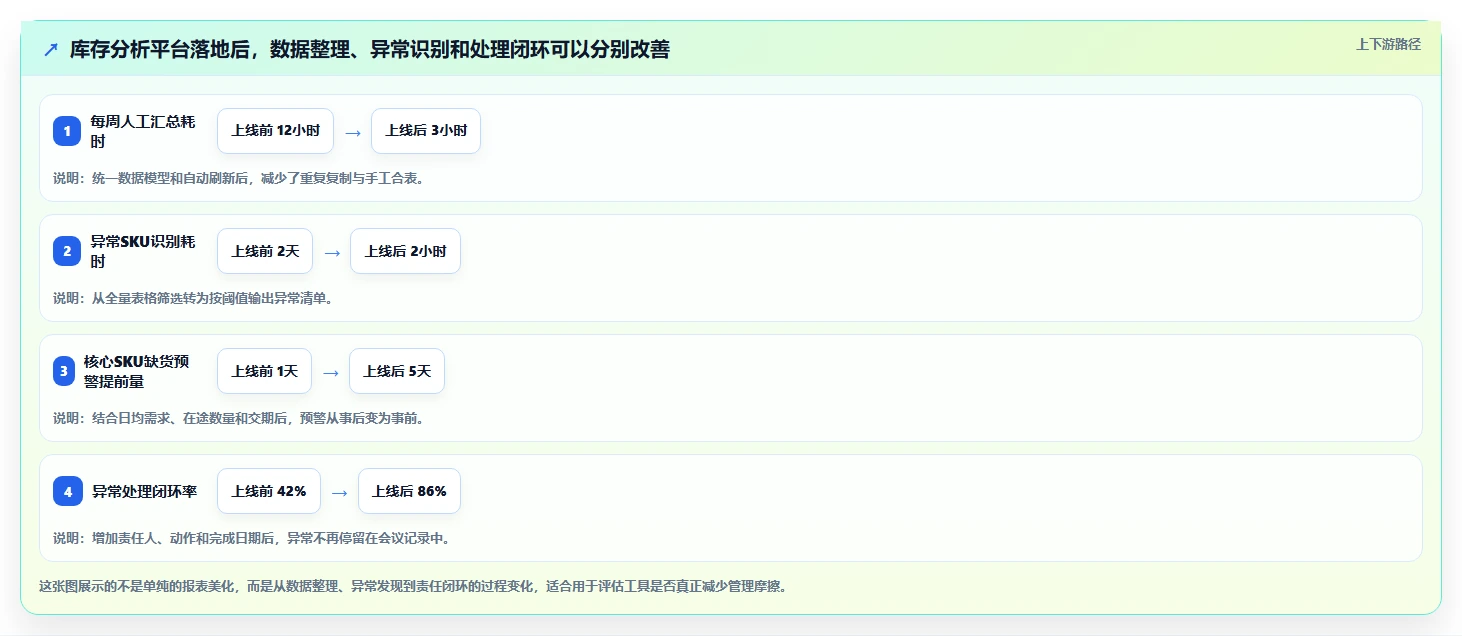Screen dimensions: 1462x636
Task: Click the note about 按阈值输出异常清单
Action: [193, 298]
